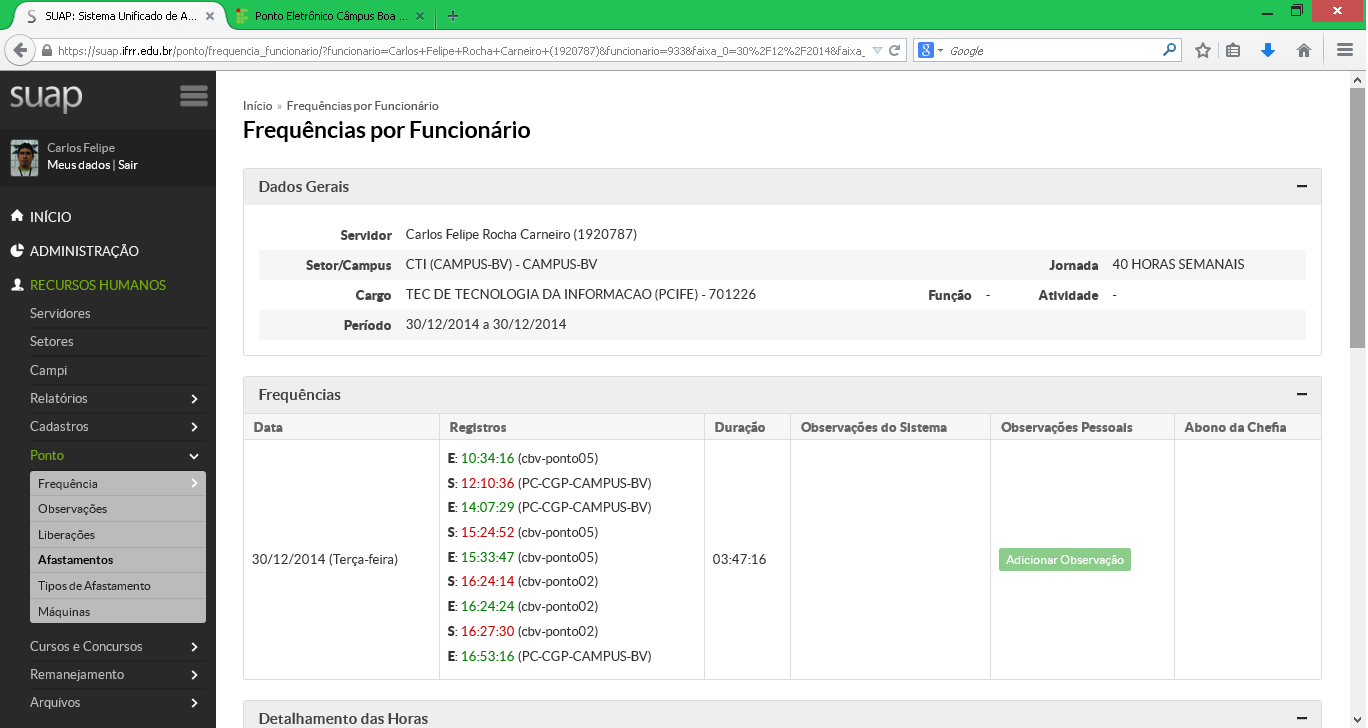
Task: Collapse the Detalhamento das Horas panel
Action: point(1301,718)
